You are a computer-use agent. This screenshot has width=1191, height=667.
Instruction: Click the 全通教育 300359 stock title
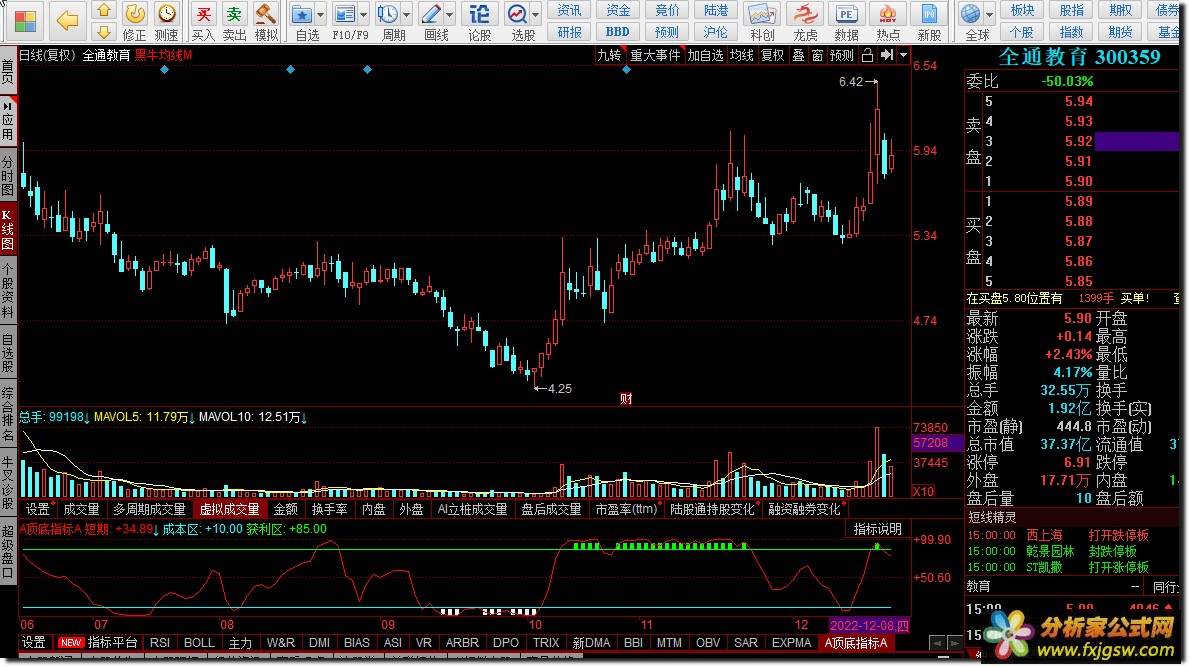1079,57
